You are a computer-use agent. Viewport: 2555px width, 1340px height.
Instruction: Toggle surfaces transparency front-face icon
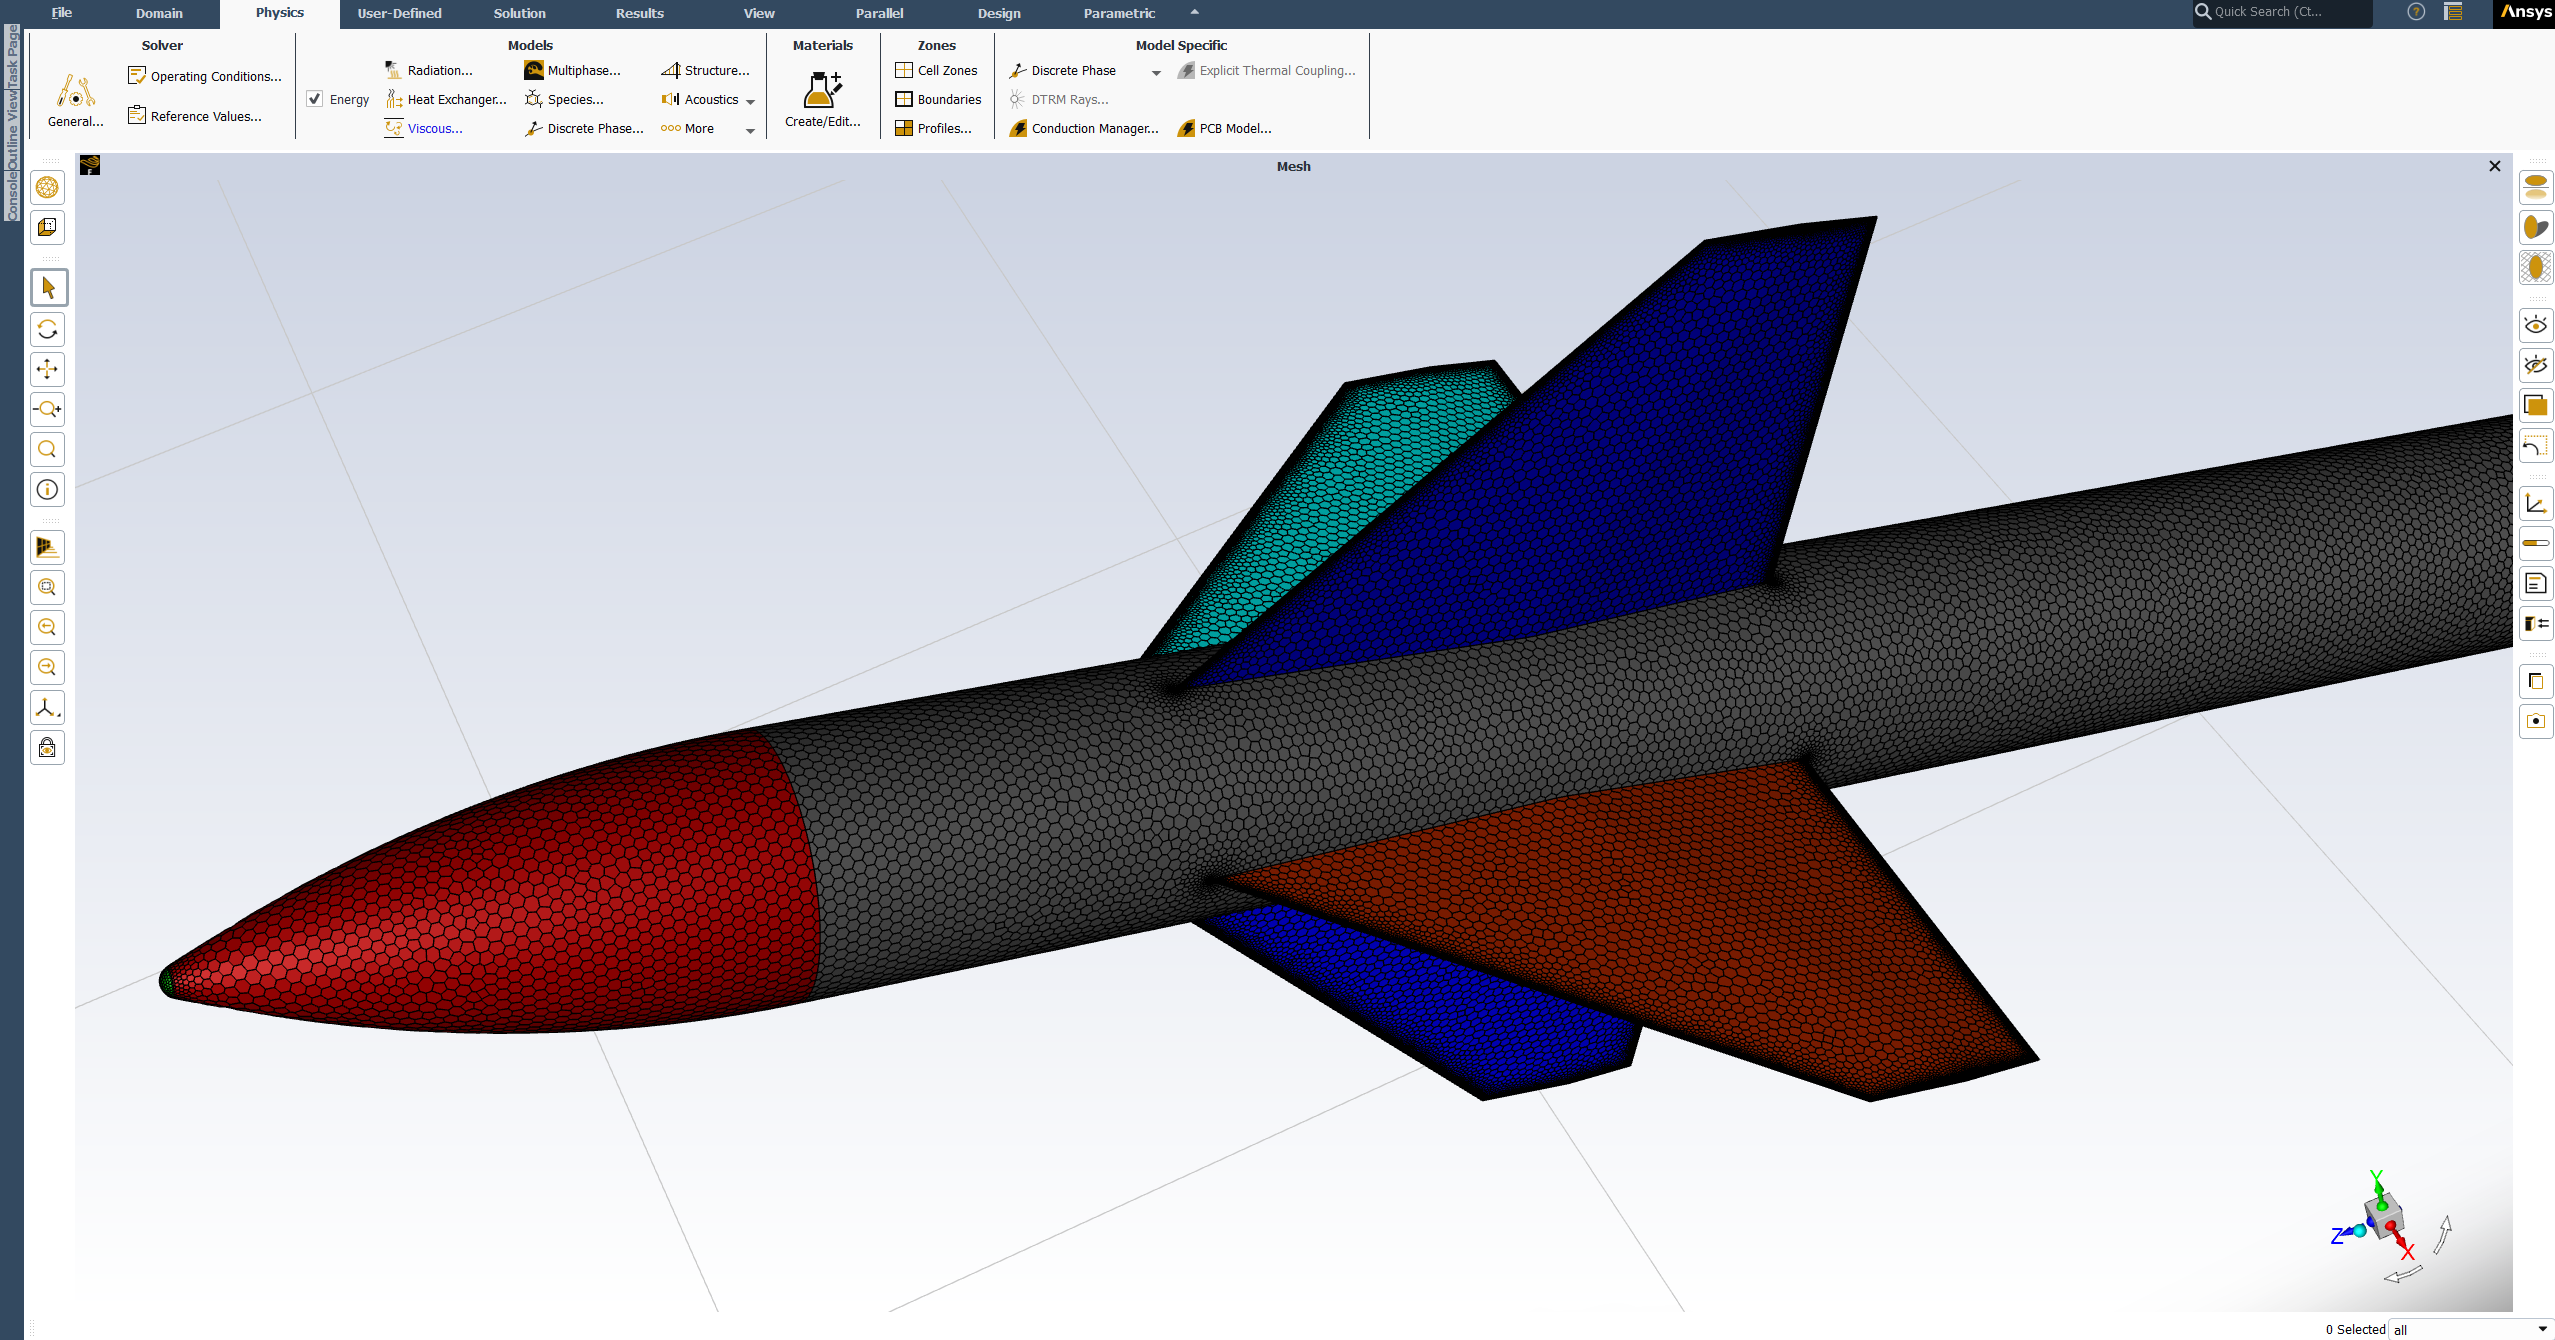click(x=2536, y=405)
